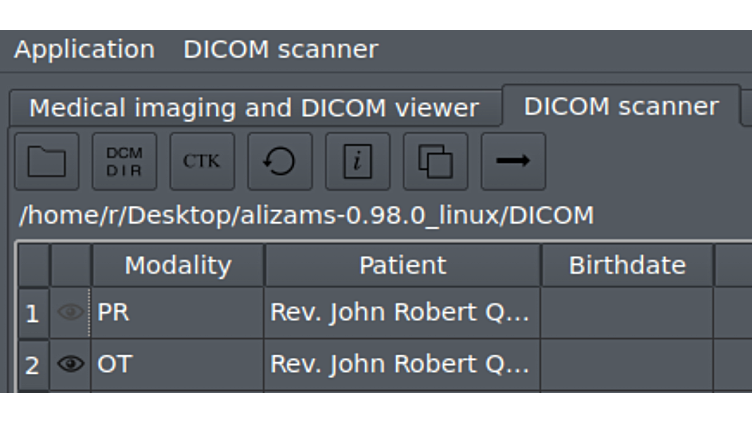
Task: Click the open folder icon
Action: point(46,161)
